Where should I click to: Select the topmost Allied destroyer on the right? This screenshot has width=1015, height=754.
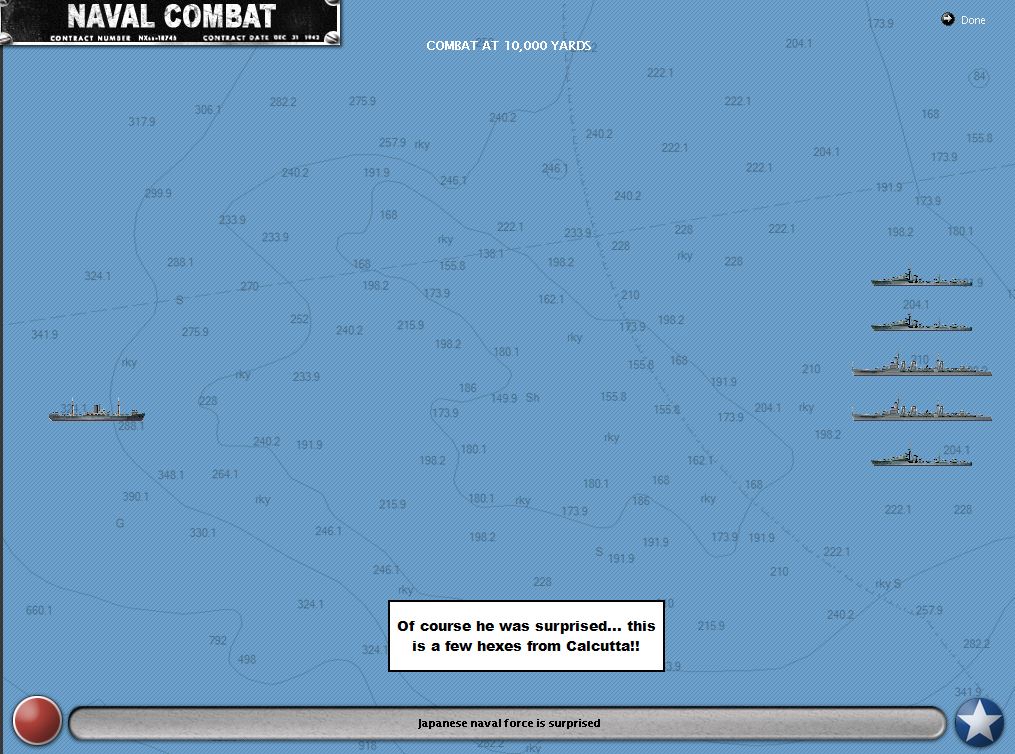[921, 278]
